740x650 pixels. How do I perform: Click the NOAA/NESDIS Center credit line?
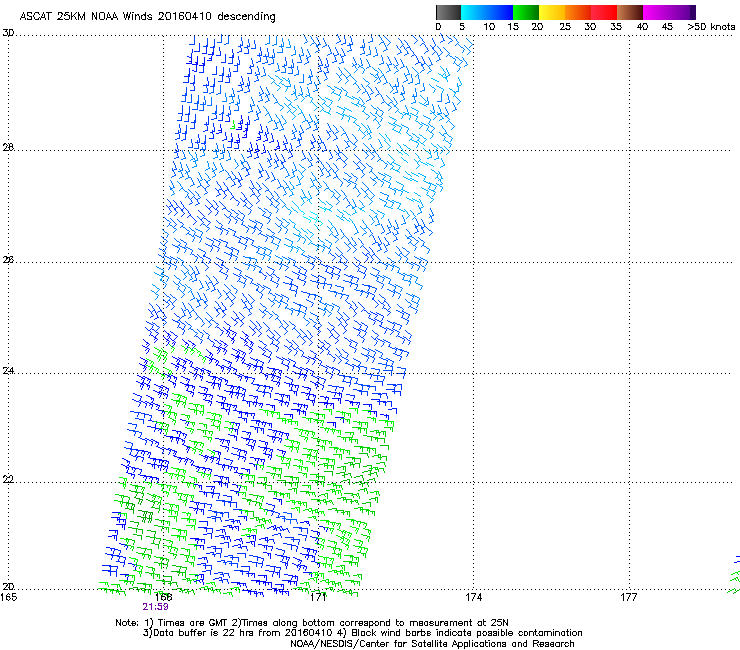pyautogui.click(x=432, y=644)
